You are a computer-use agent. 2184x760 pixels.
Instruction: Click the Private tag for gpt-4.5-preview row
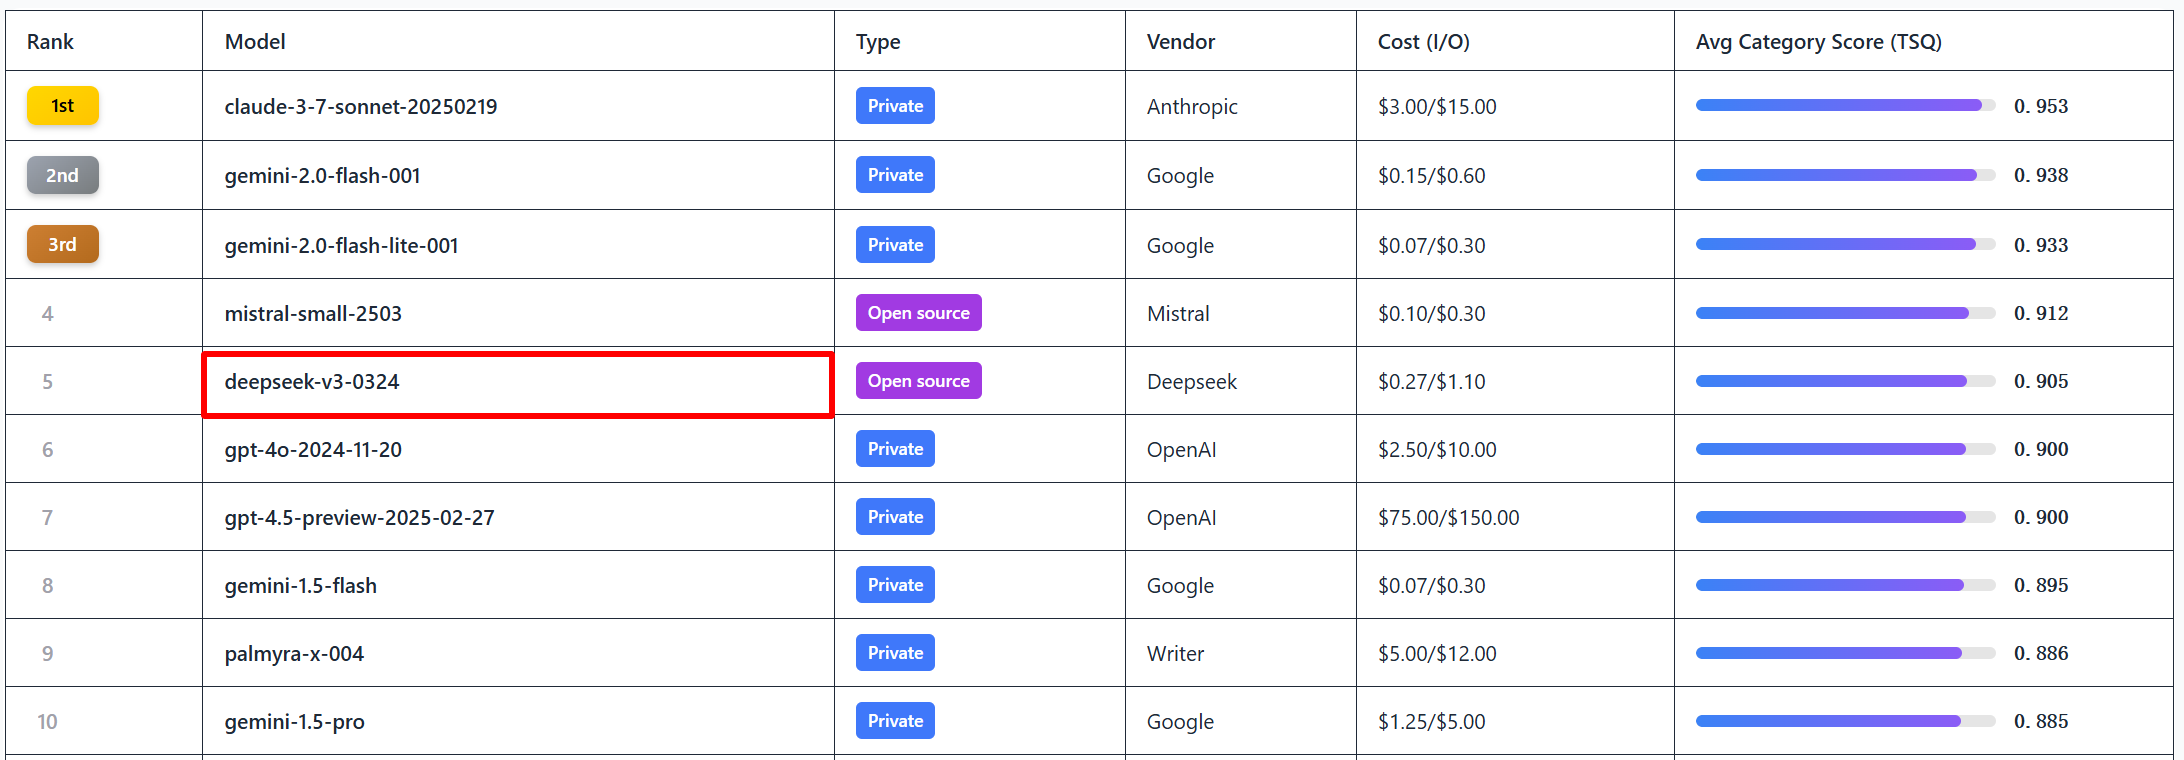[895, 517]
